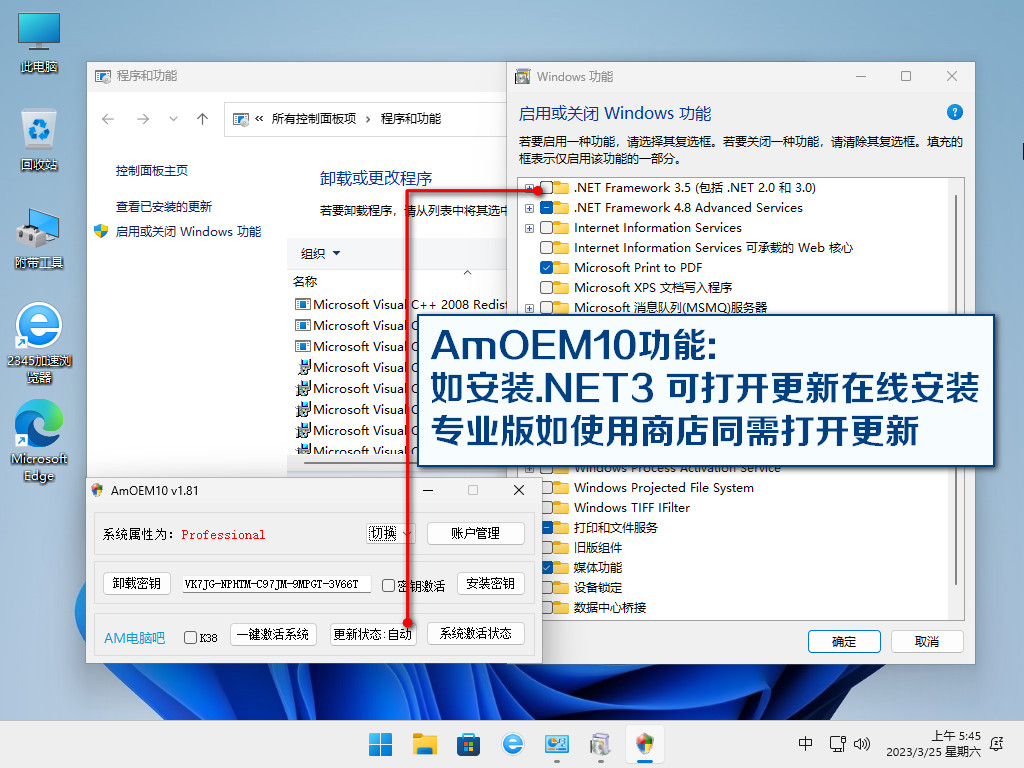This screenshot has width=1024, height=768.
Task: Check the Internet Information Services checkbox
Action: 547,228
